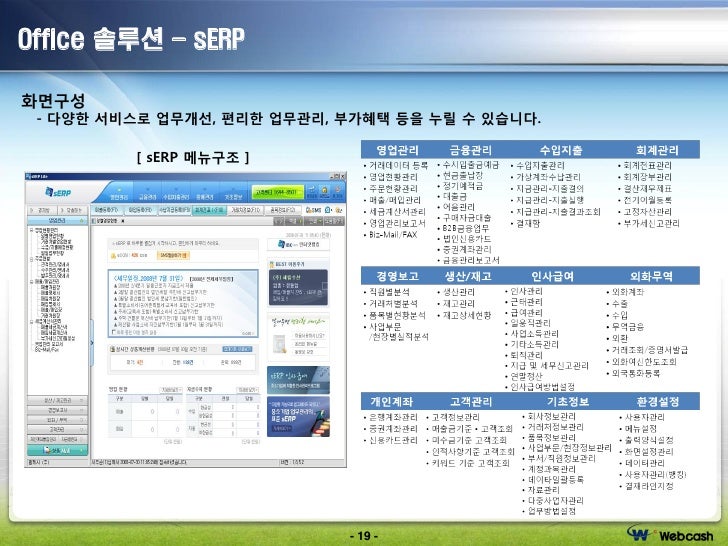Open the dark review card under BEST 이용후기
728x546 pixels.
click(299, 287)
